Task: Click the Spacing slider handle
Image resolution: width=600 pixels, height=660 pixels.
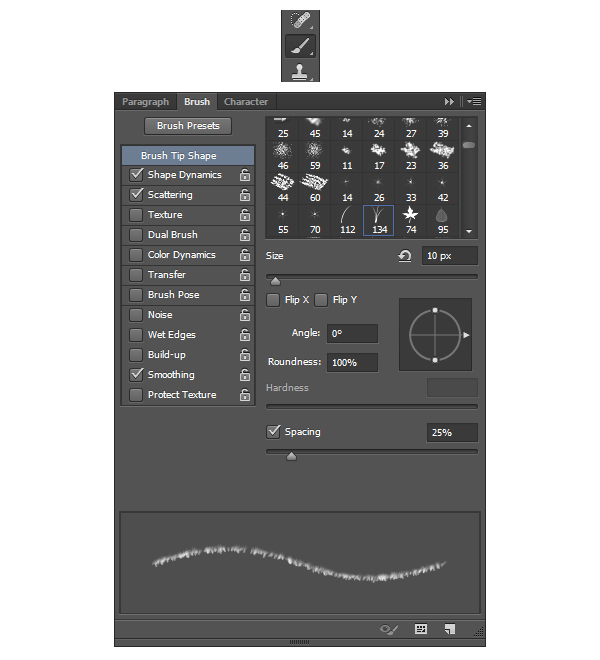Action: tap(291, 456)
